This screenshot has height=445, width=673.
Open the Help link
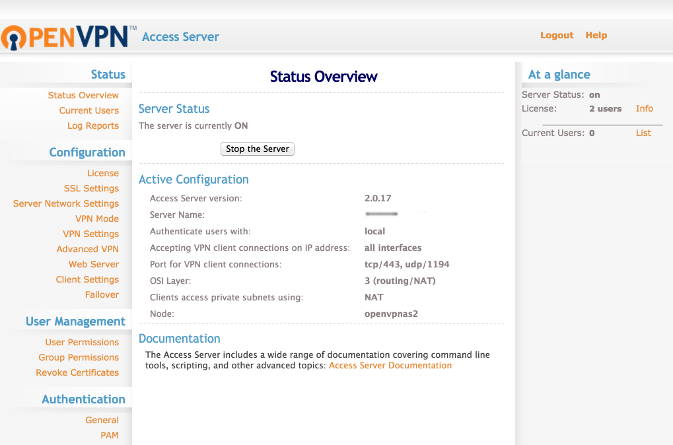[x=596, y=35]
